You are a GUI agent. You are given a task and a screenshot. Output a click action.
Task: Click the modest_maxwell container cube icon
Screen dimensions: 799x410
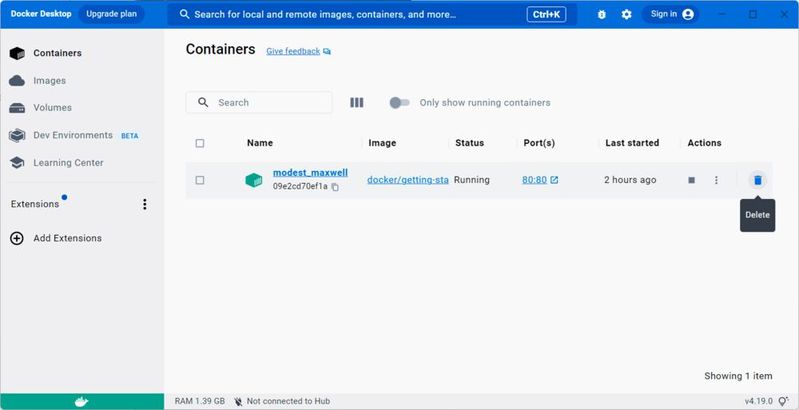(x=254, y=180)
